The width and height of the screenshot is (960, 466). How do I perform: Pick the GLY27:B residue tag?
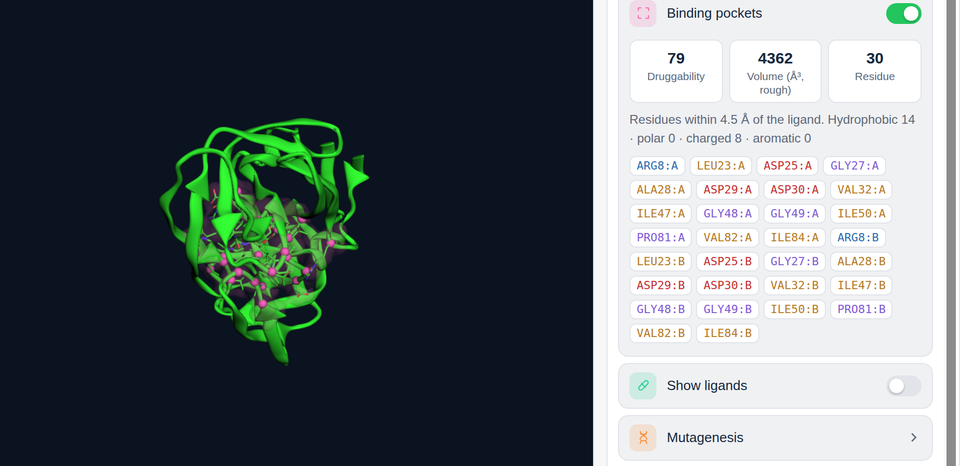(794, 261)
